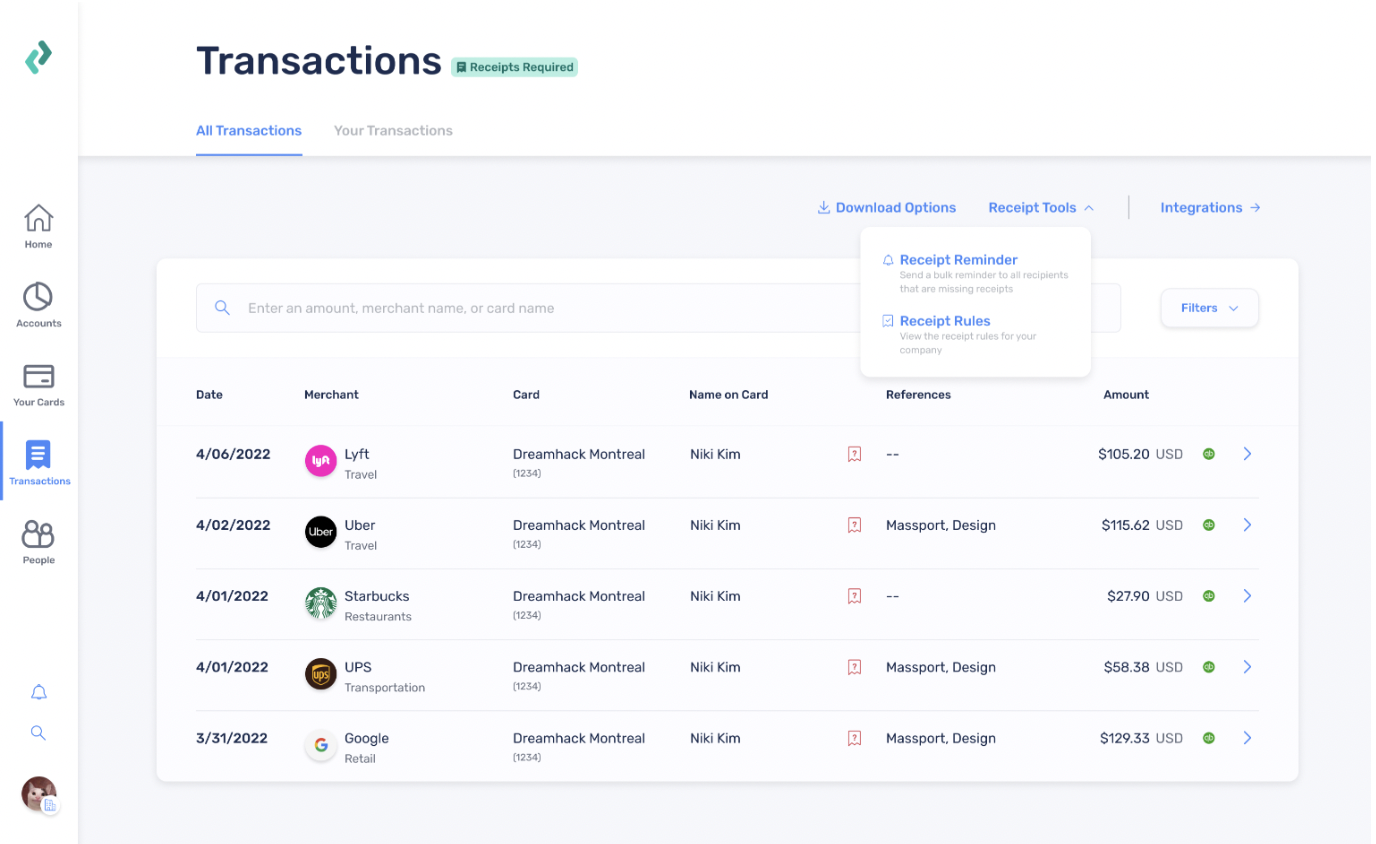Open the Filters dropdown

point(1209,308)
